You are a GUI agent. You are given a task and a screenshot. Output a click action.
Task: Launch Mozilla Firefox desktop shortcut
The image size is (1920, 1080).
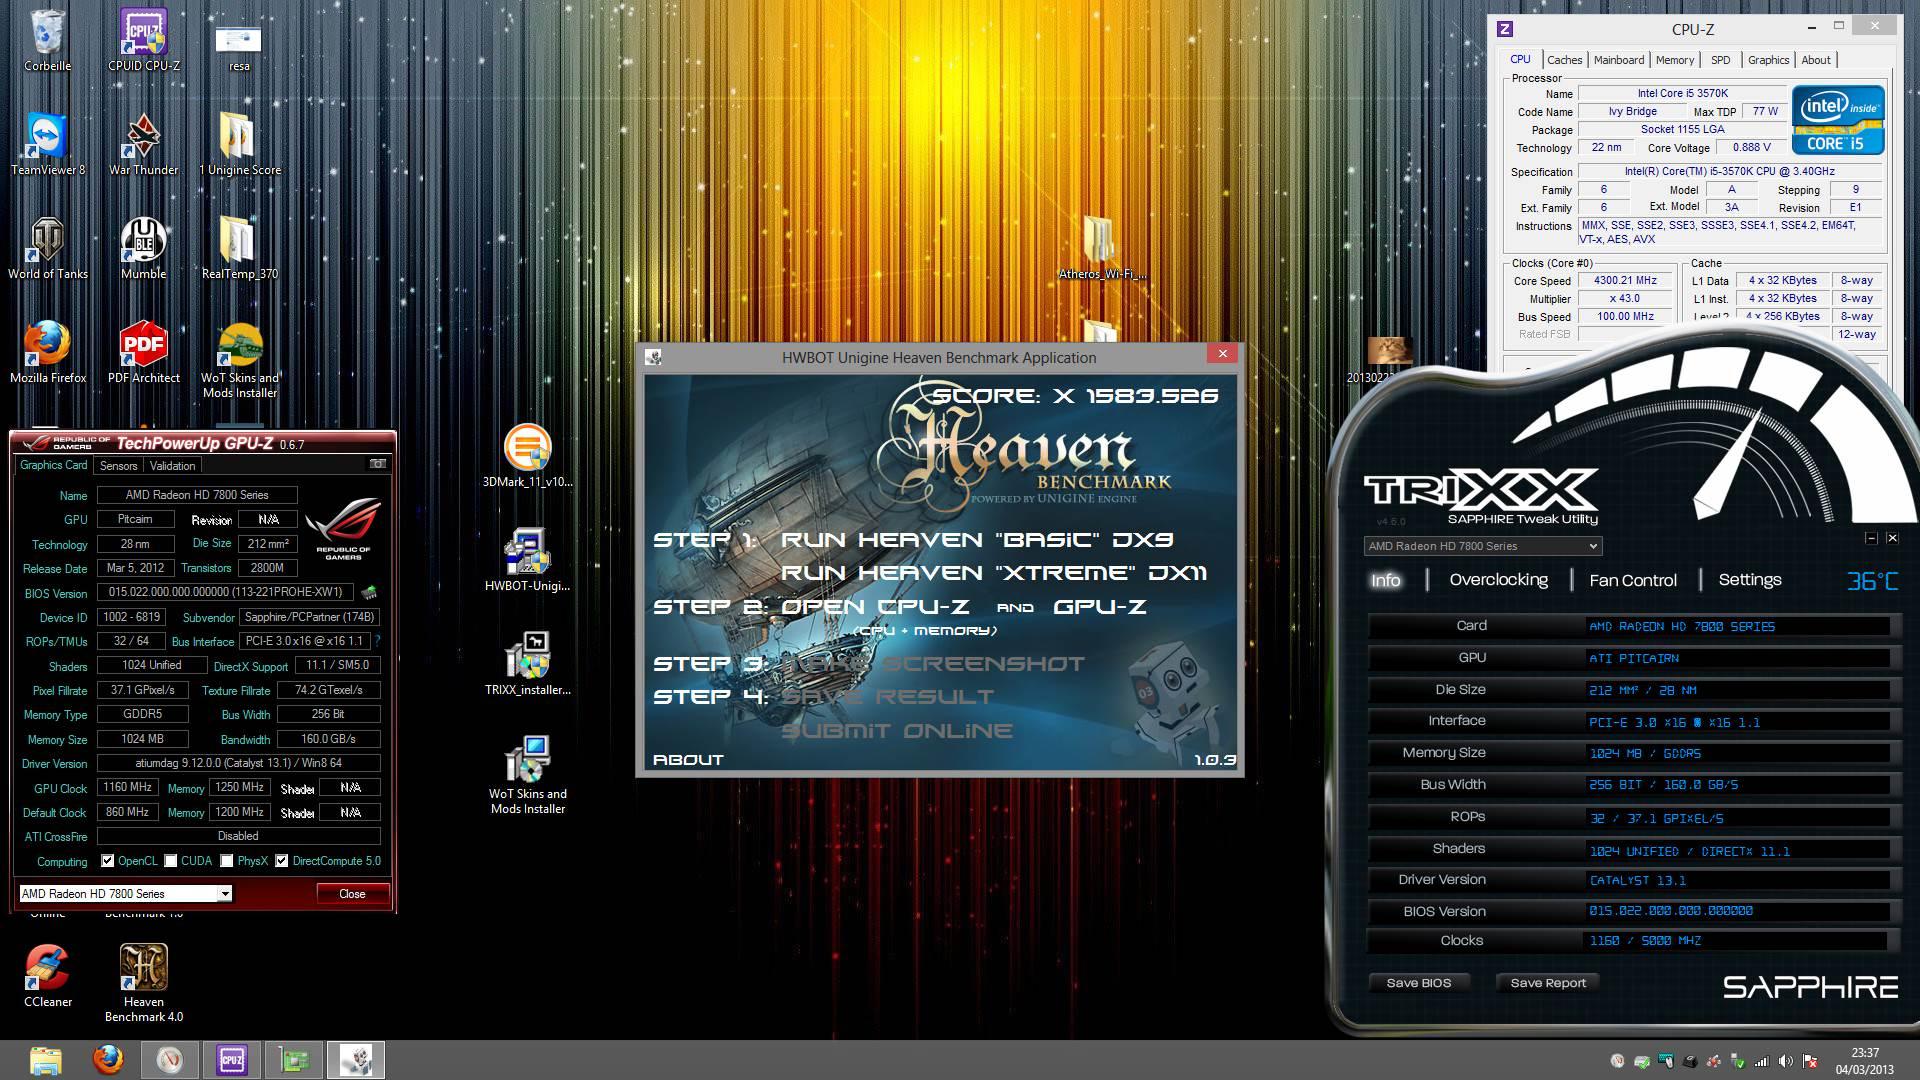(x=47, y=352)
